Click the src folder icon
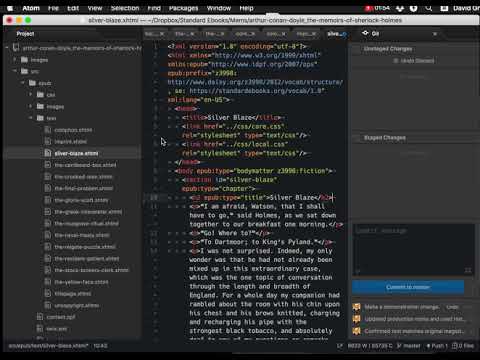This screenshot has height=360, width=480. [24, 71]
